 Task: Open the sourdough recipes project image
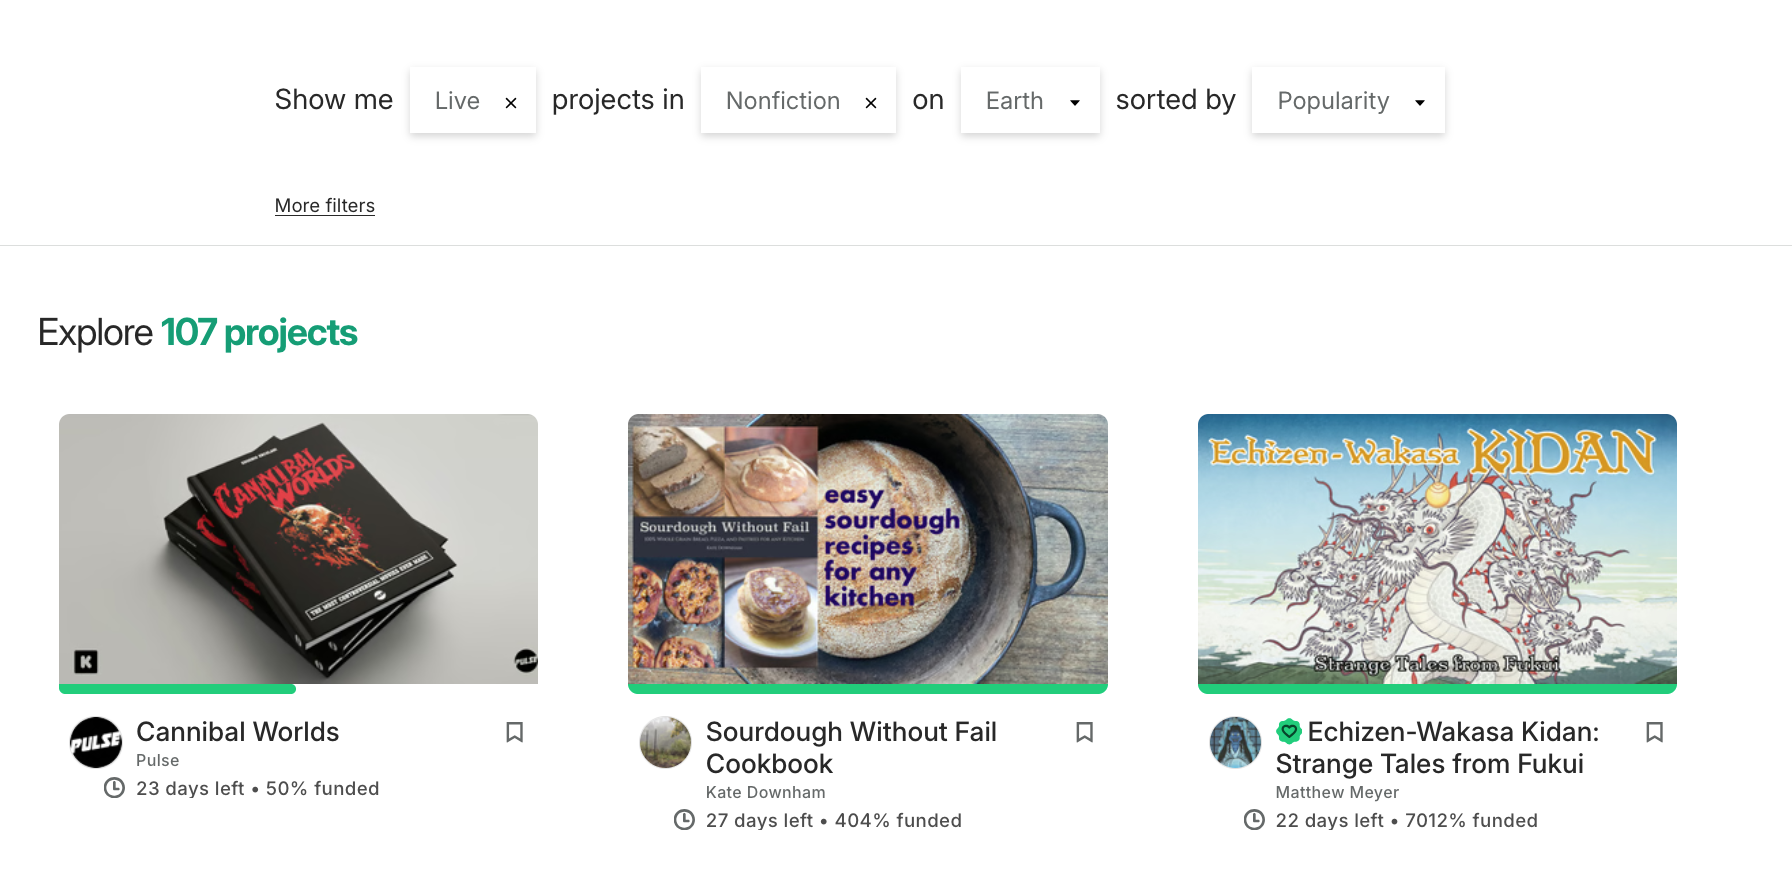pos(867,548)
